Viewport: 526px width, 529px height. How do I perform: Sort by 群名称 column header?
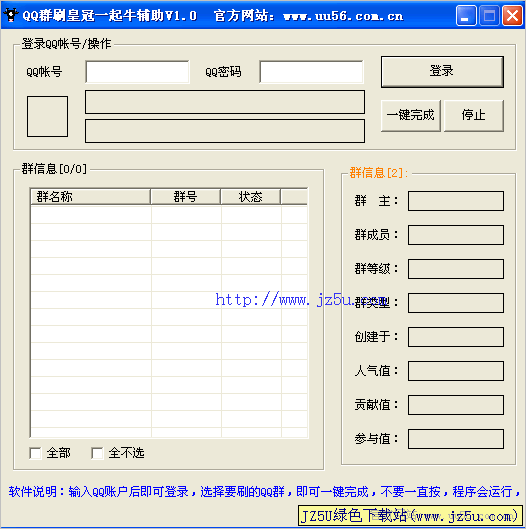coord(90,196)
